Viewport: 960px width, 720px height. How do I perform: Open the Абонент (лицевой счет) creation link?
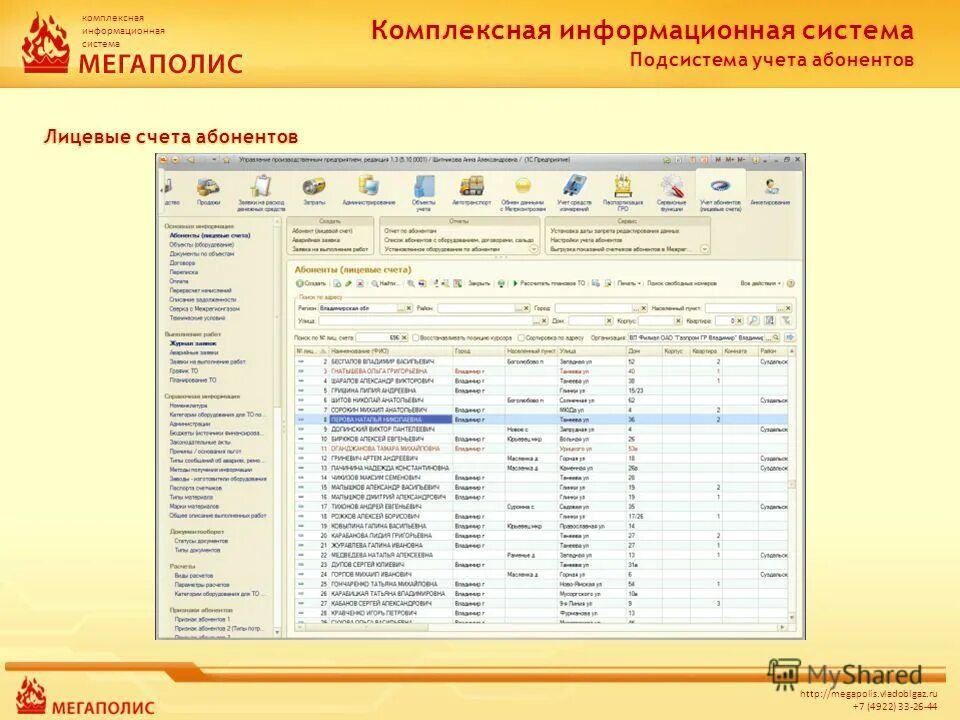click(322, 230)
